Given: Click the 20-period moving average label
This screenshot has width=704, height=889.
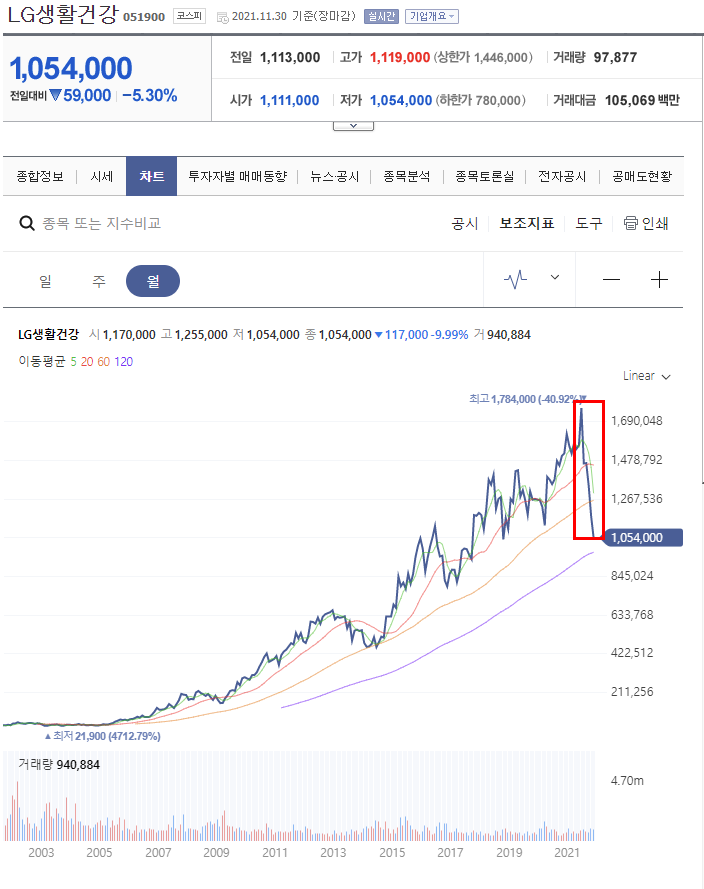Looking at the screenshot, I should (87, 362).
